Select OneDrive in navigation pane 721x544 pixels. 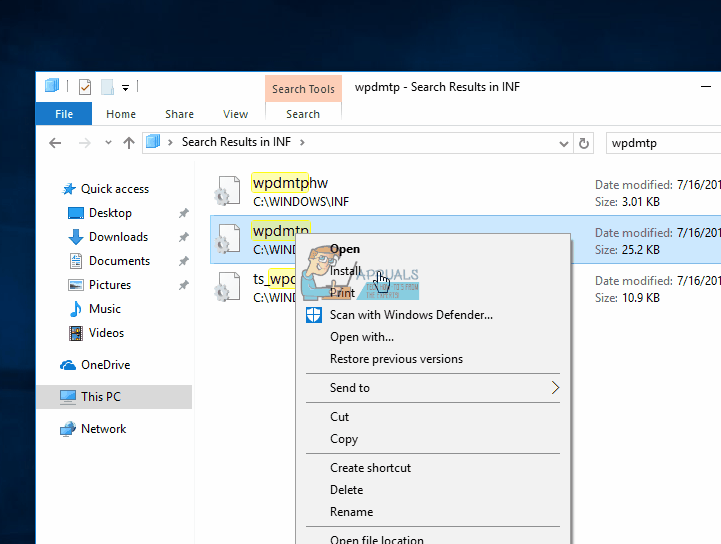click(x=105, y=365)
